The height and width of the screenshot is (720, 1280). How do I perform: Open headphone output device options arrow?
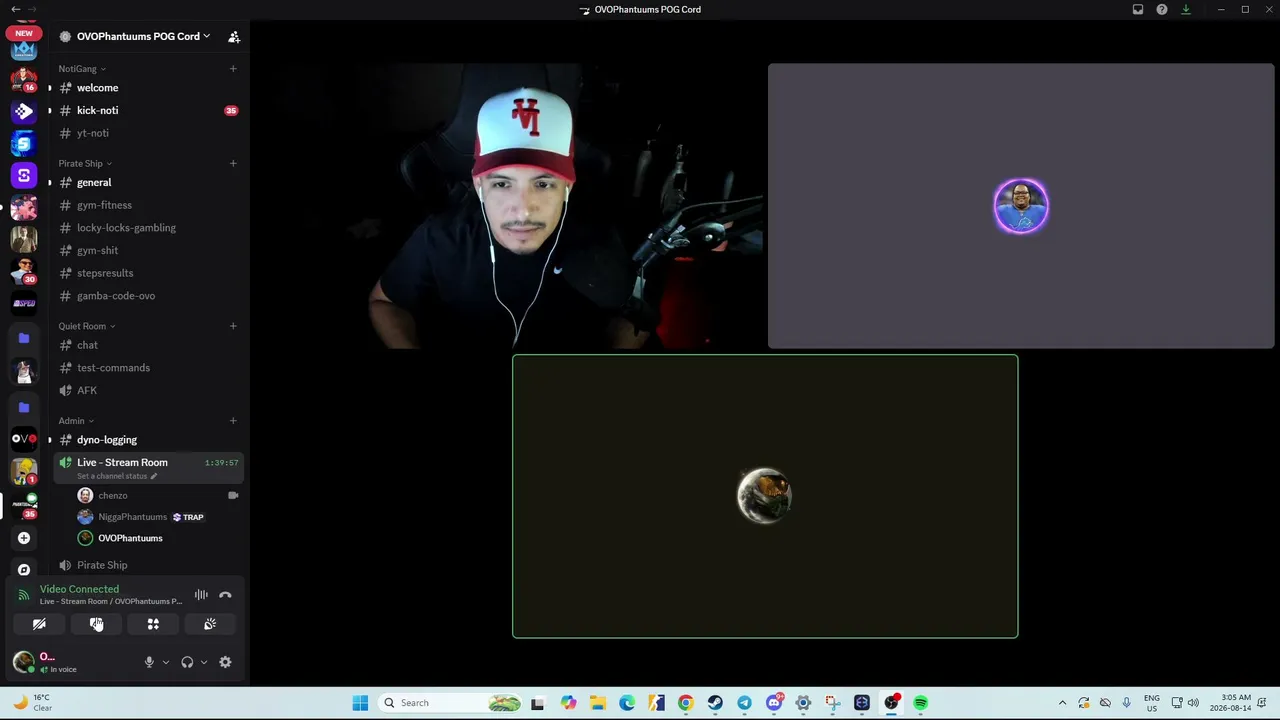204,662
